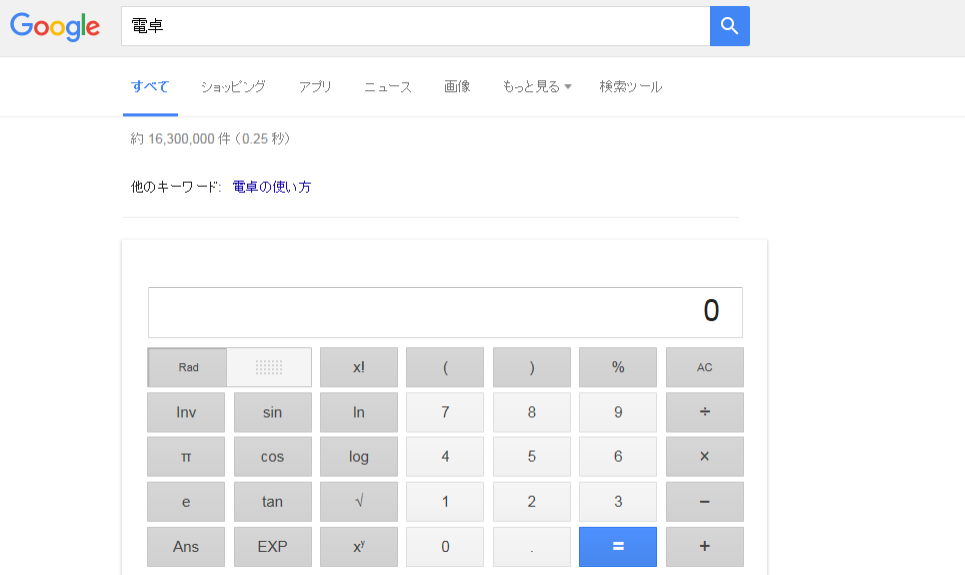Click digit 1 on the calculator
965x575 pixels.
click(445, 502)
